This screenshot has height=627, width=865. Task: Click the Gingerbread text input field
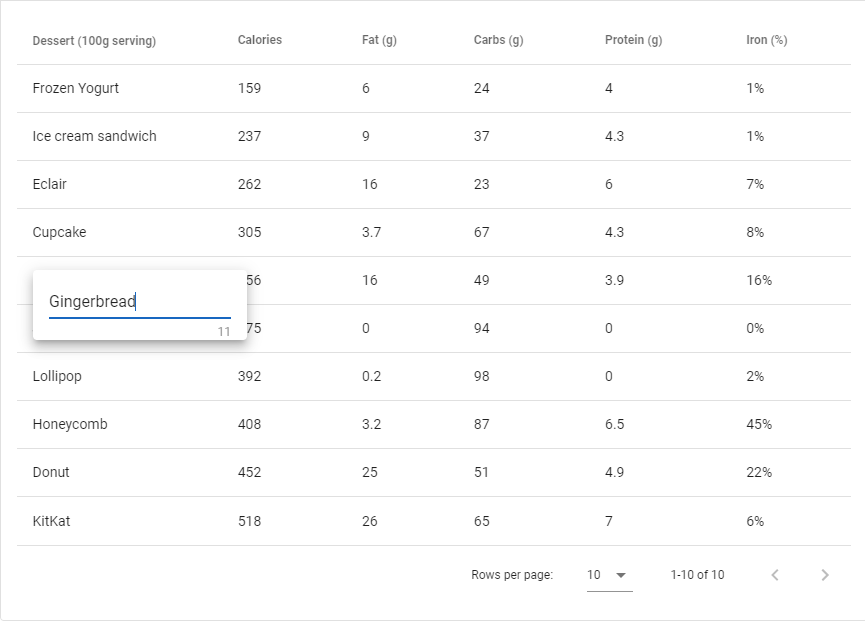click(139, 302)
